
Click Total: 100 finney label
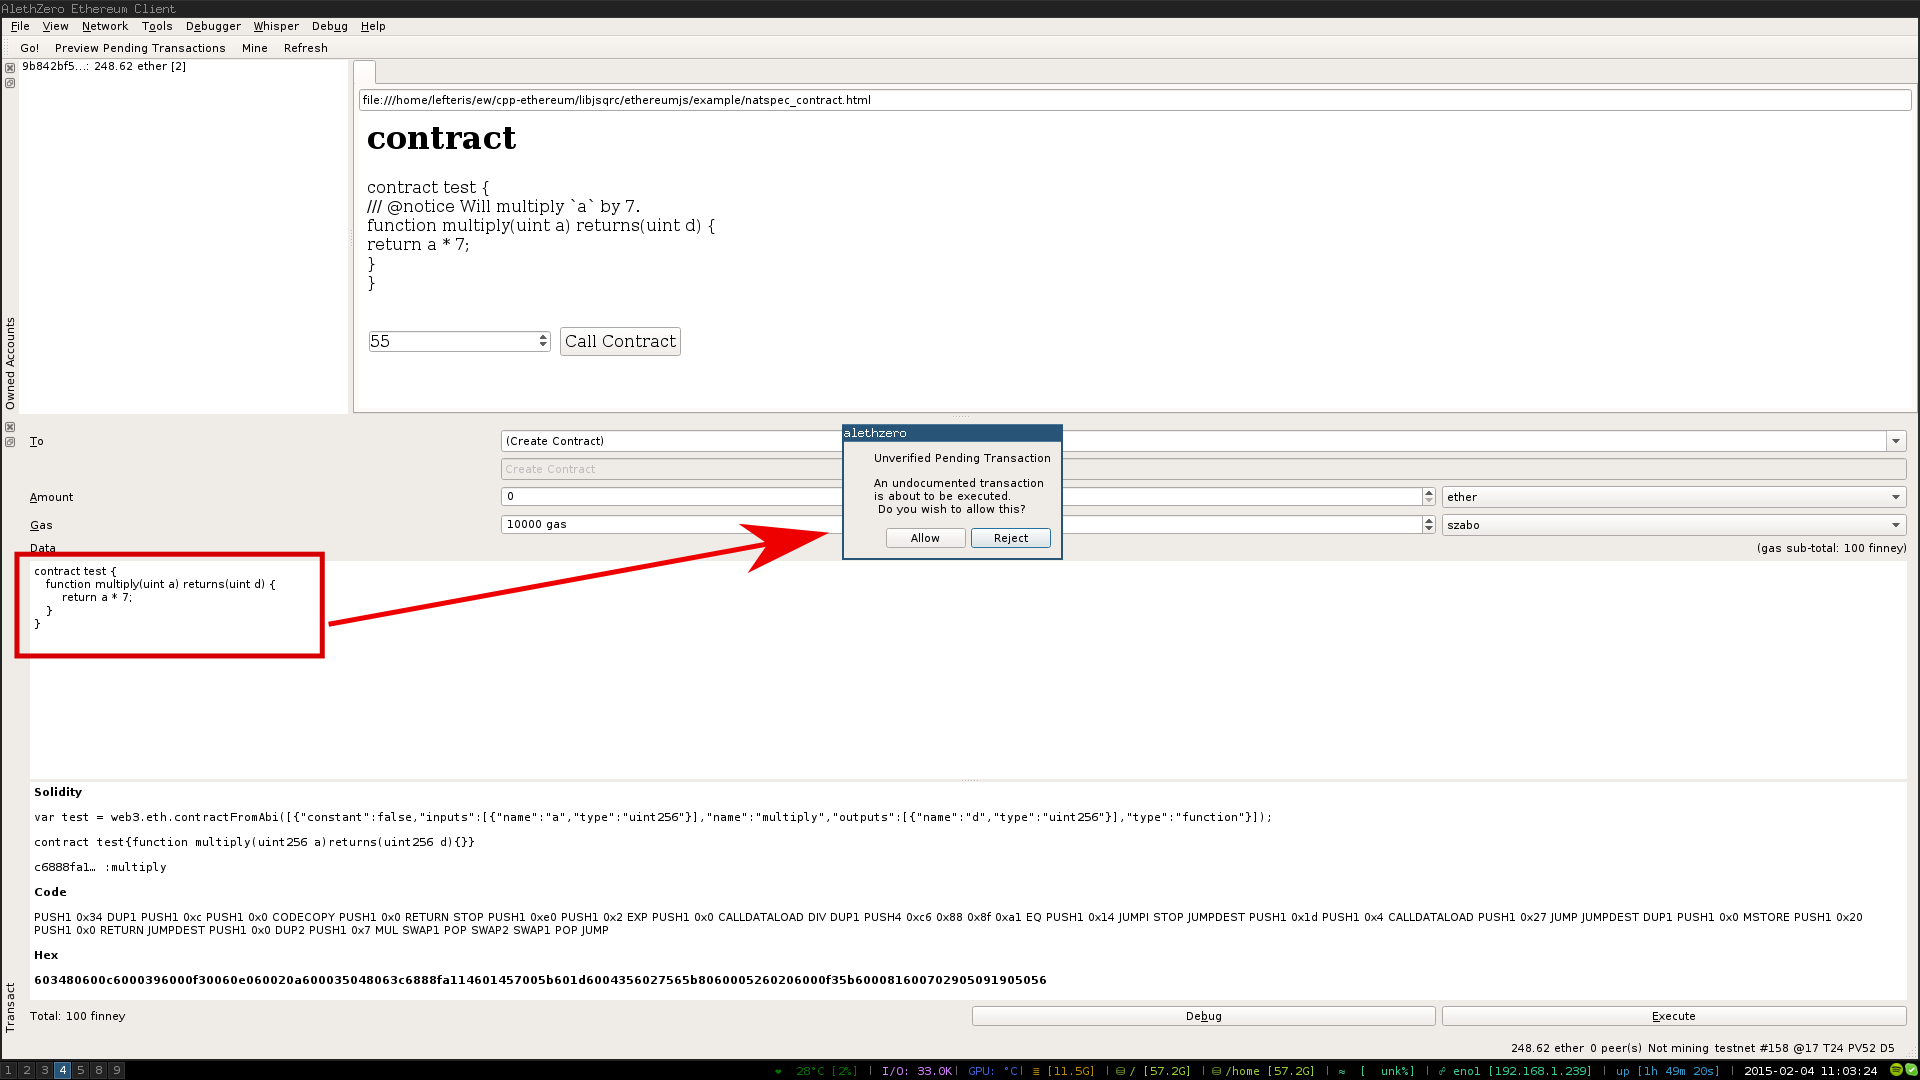[x=78, y=1016]
